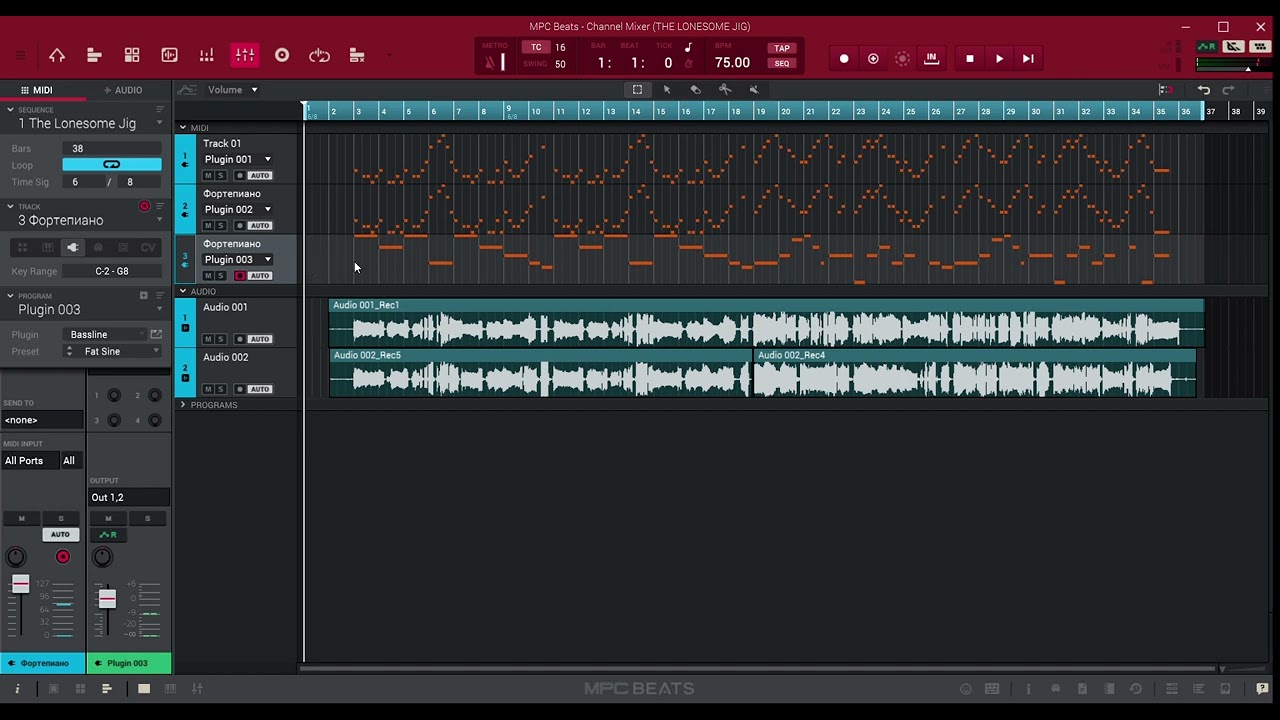
Task: Click the undo arrow
Action: coord(1204,90)
